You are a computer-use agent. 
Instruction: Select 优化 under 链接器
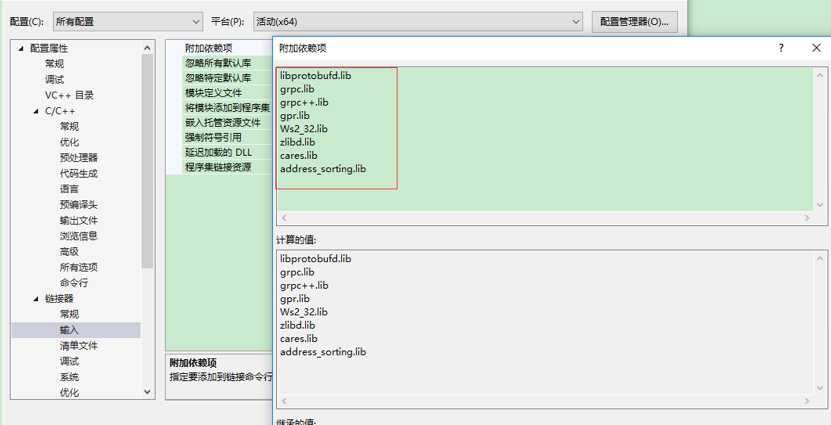pyautogui.click(x=69, y=393)
